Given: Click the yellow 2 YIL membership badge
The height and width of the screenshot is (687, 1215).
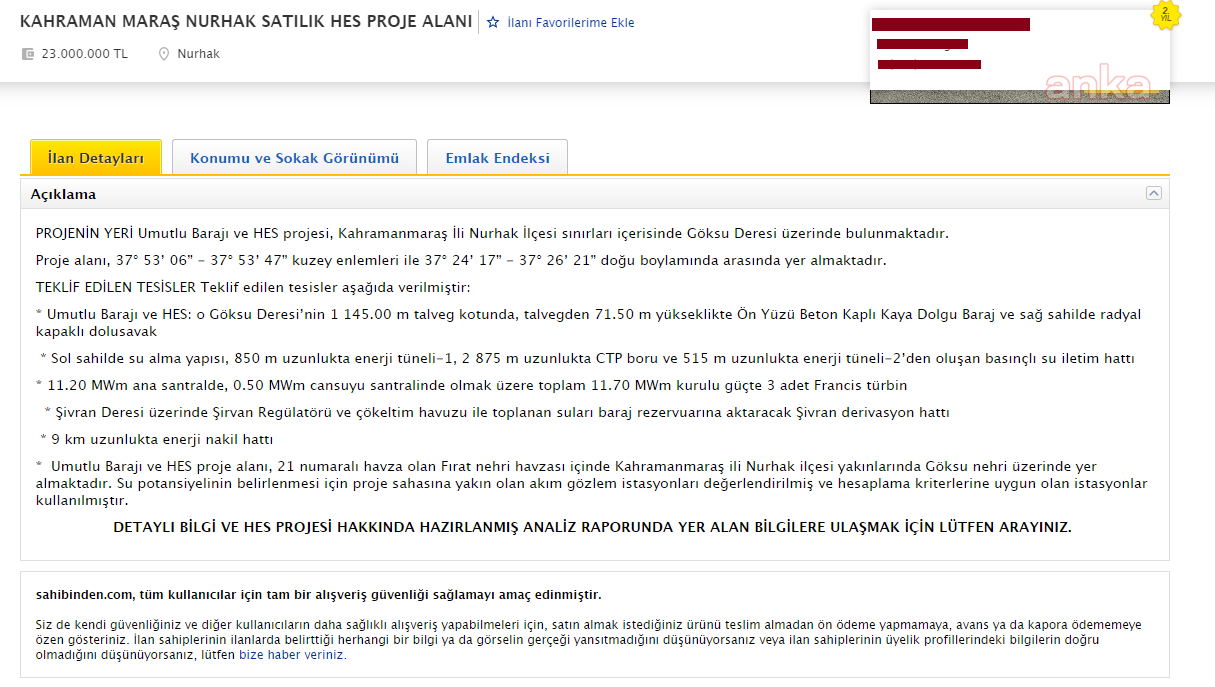Looking at the screenshot, I should click(x=1165, y=15).
